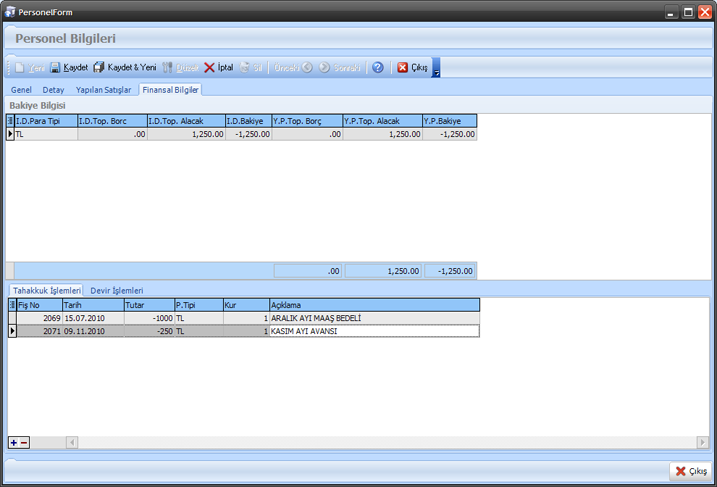This screenshot has width=717, height=487.
Task: Go to the Yapılan Satışlar tab
Action: pos(103,90)
